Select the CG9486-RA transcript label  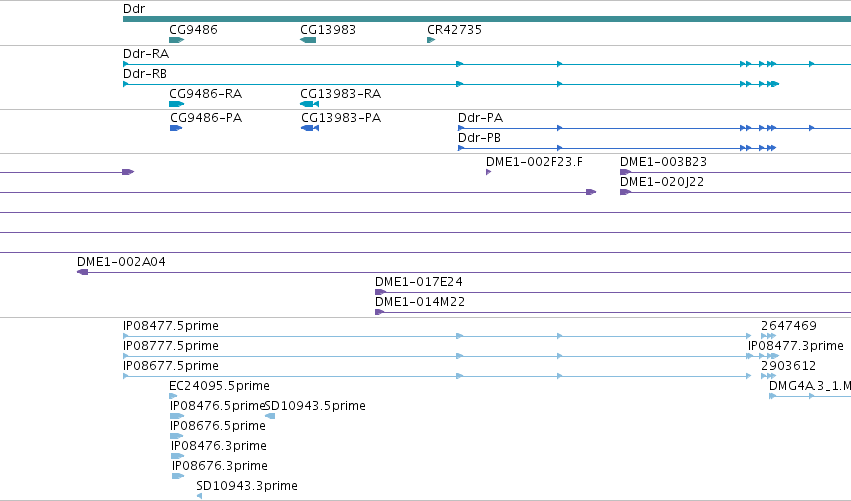tap(206, 94)
